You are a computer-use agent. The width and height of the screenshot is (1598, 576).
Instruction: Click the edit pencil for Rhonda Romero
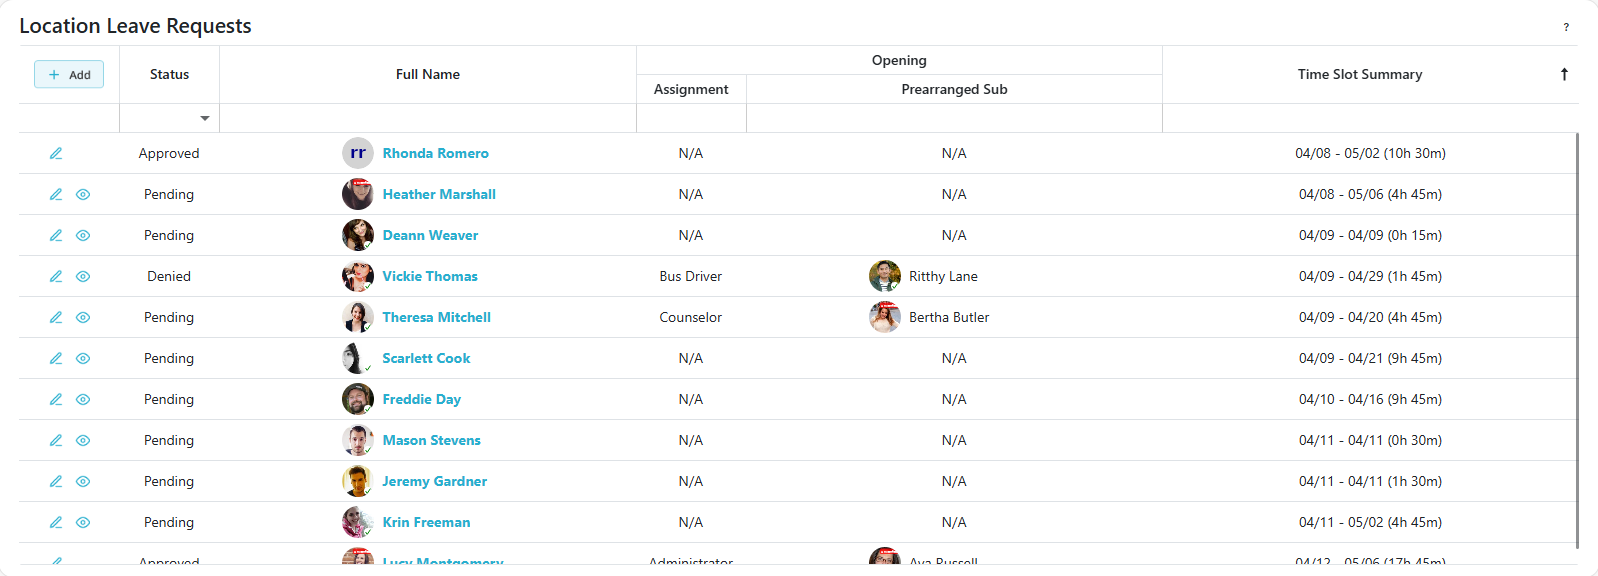[x=56, y=153]
